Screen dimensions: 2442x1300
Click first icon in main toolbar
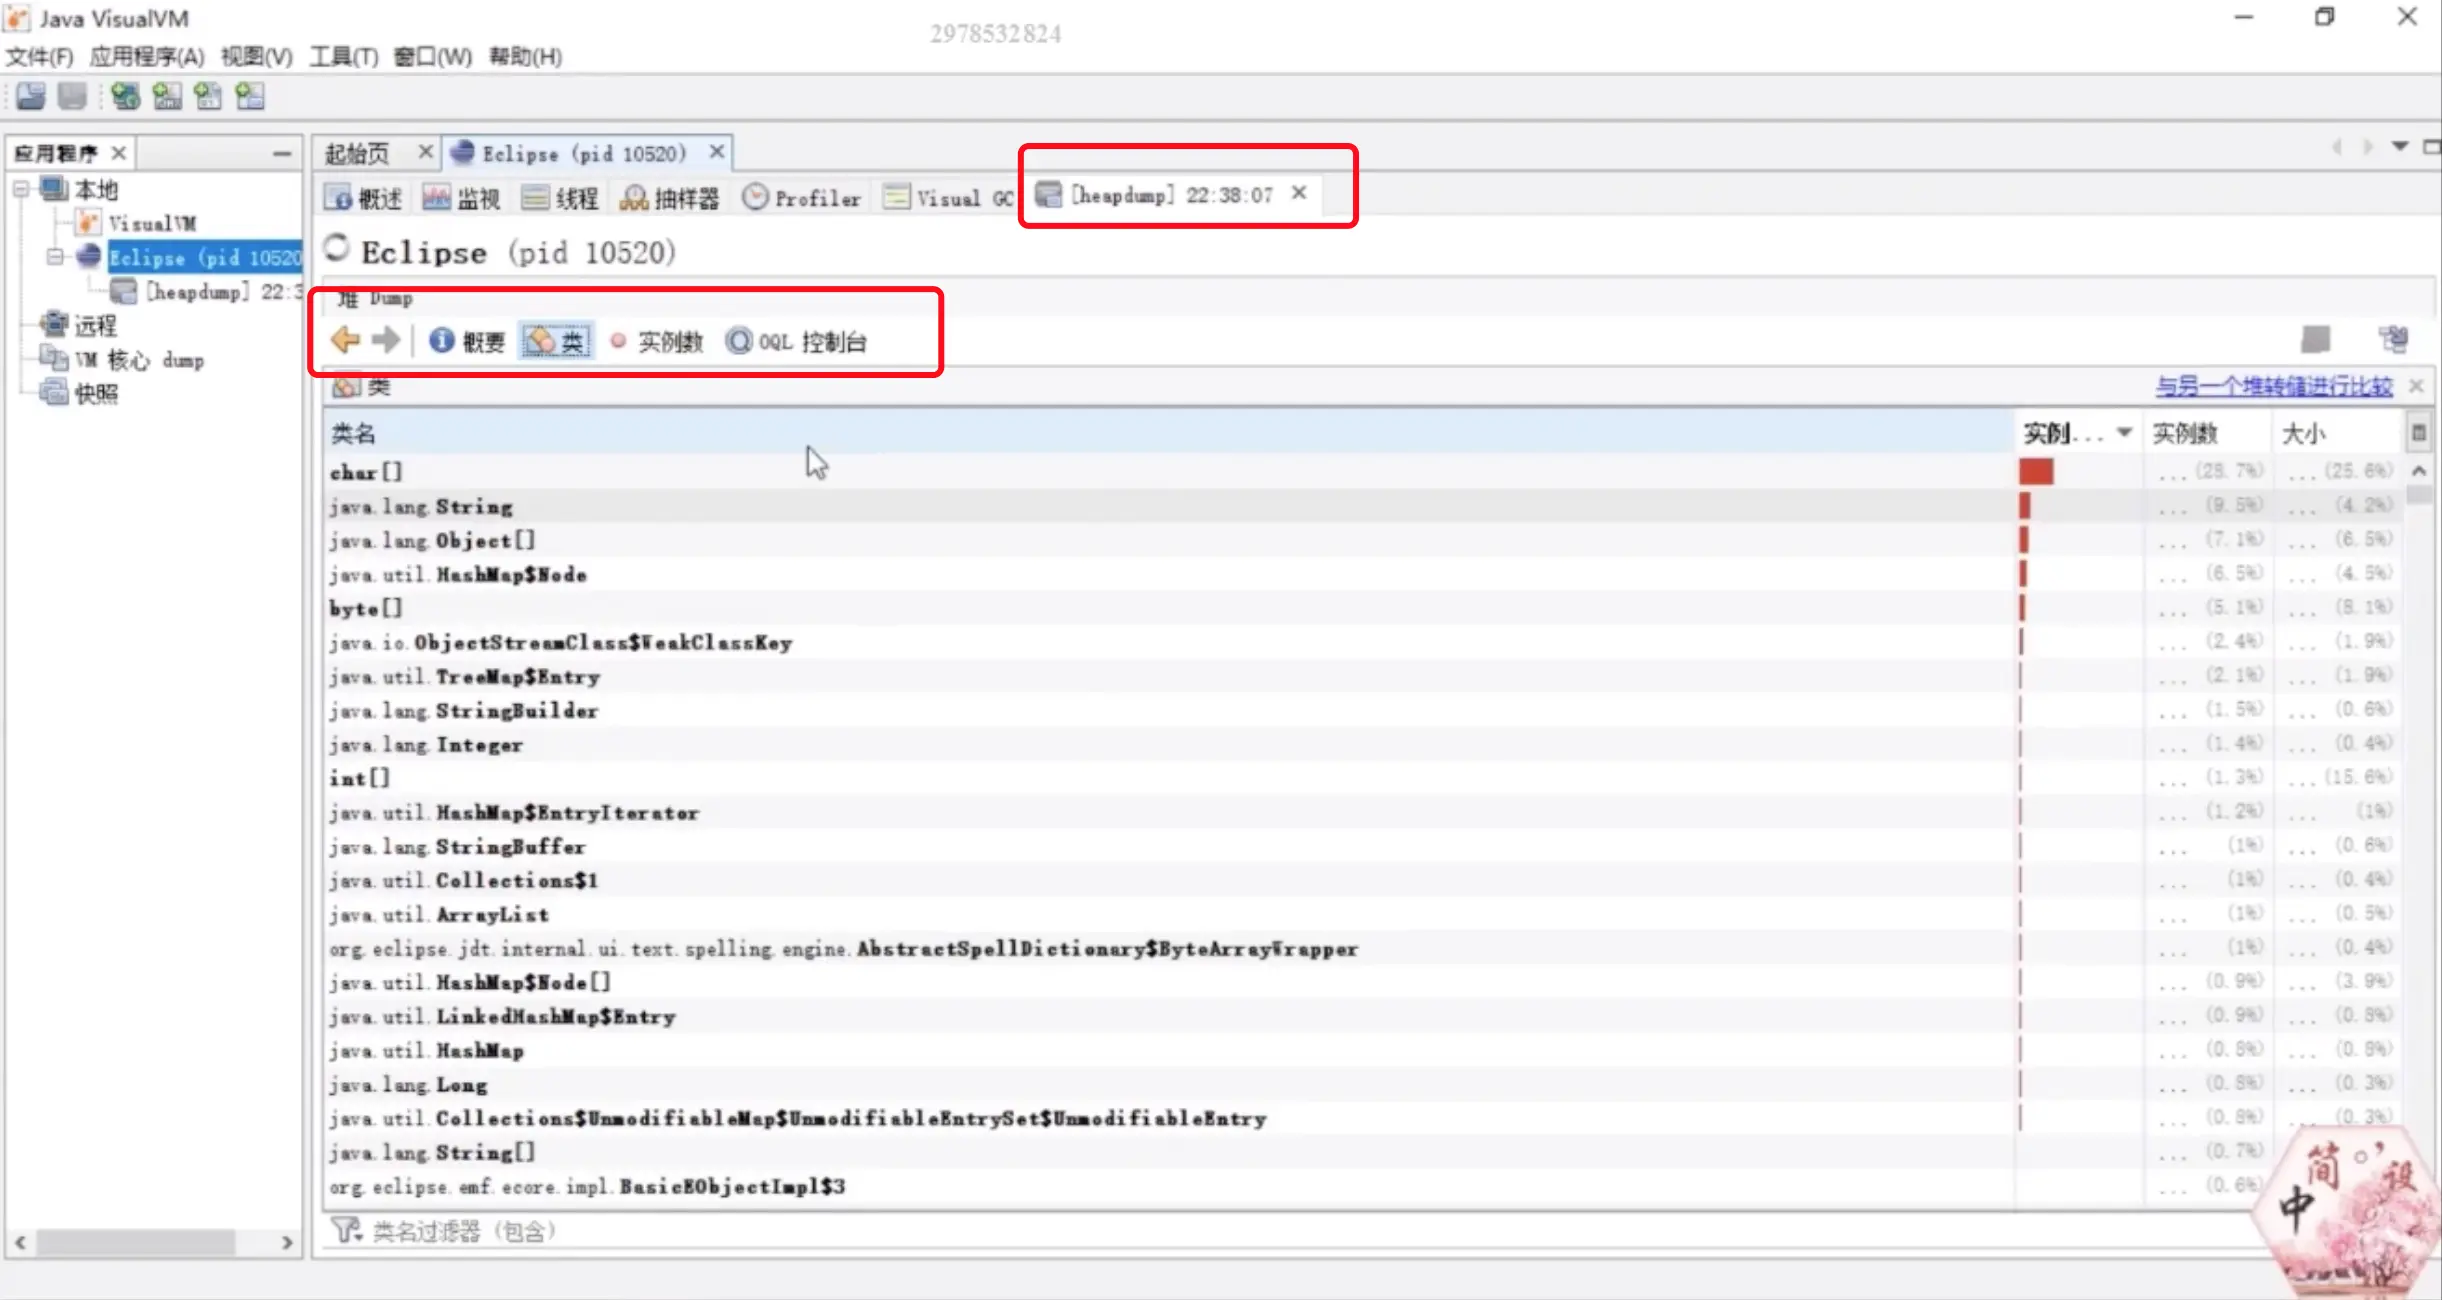(31, 97)
